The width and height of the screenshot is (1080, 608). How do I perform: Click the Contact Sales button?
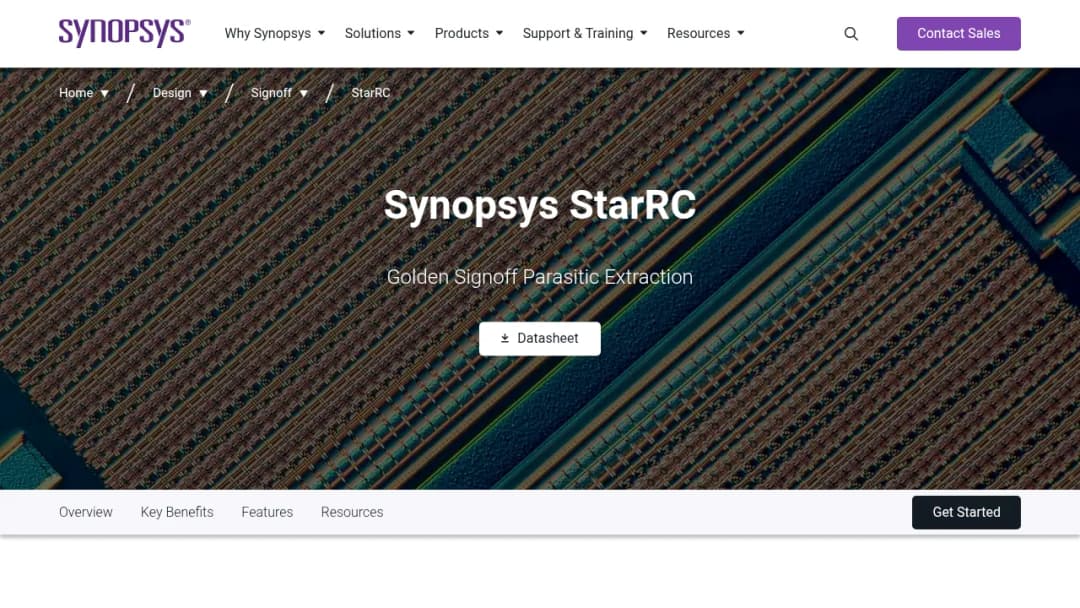tap(959, 34)
